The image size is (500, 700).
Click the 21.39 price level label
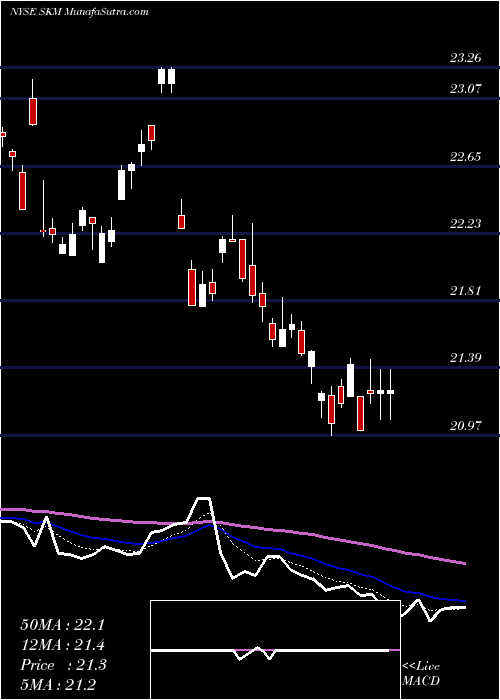click(x=465, y=358)
